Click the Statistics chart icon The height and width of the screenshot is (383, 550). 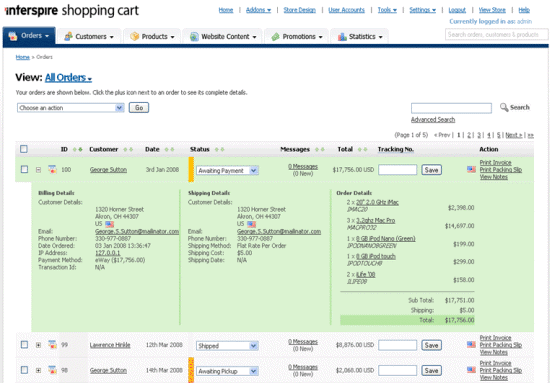click(x=342, y=36)
